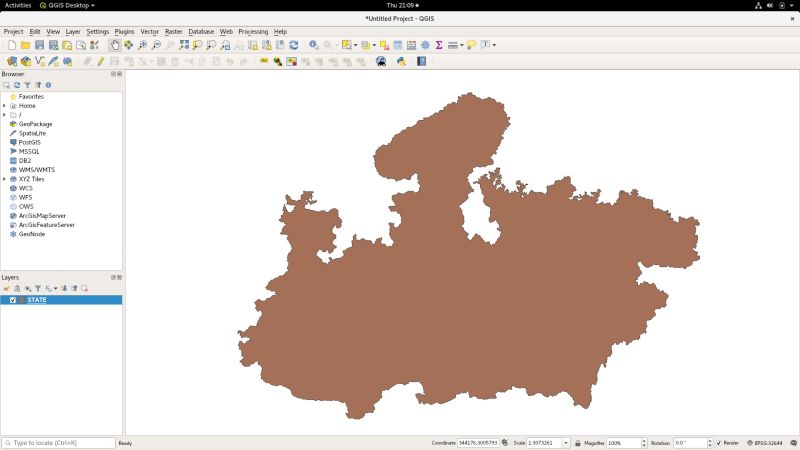Viewport: 800px width, 450px height.
Task: Select GeoPackage in the Browser
Action: pyautogui.click(x=35, y=124)
